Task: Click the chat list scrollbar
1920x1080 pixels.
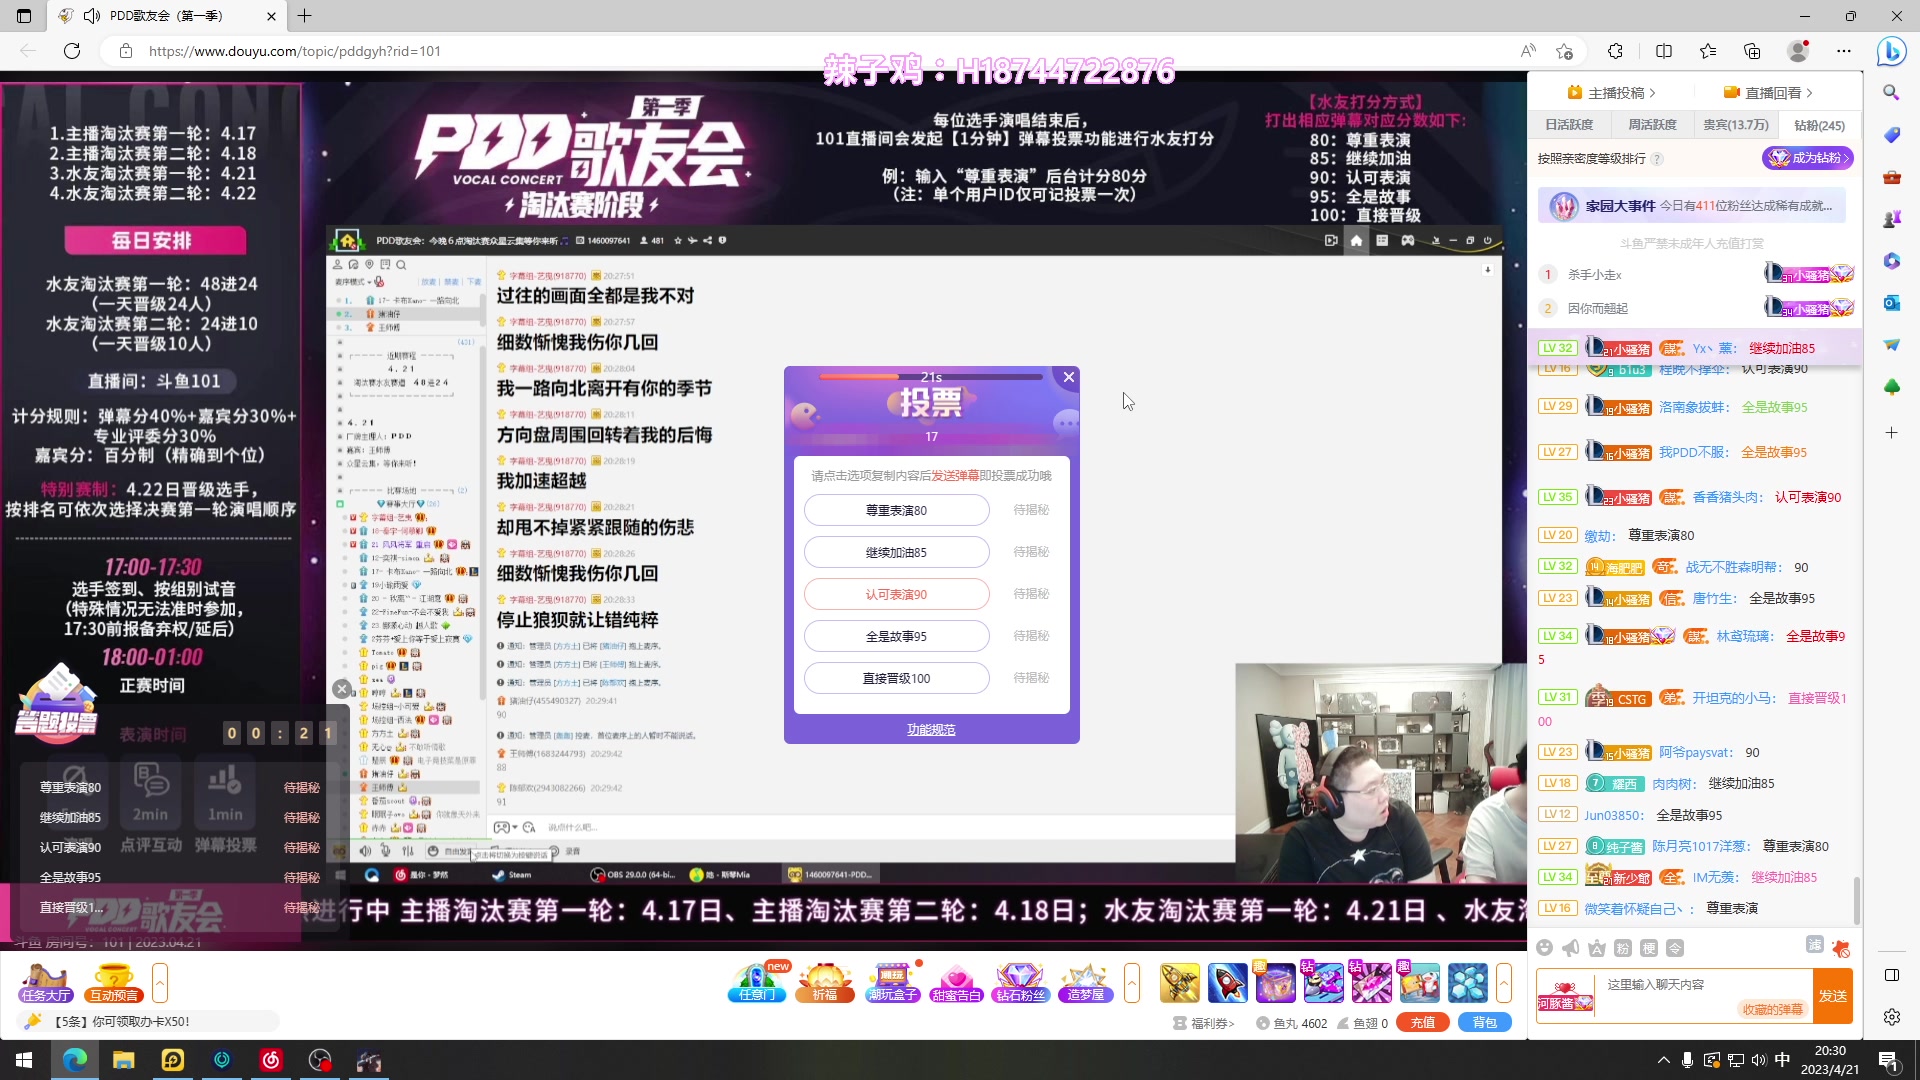Action: pos(1857,900)
